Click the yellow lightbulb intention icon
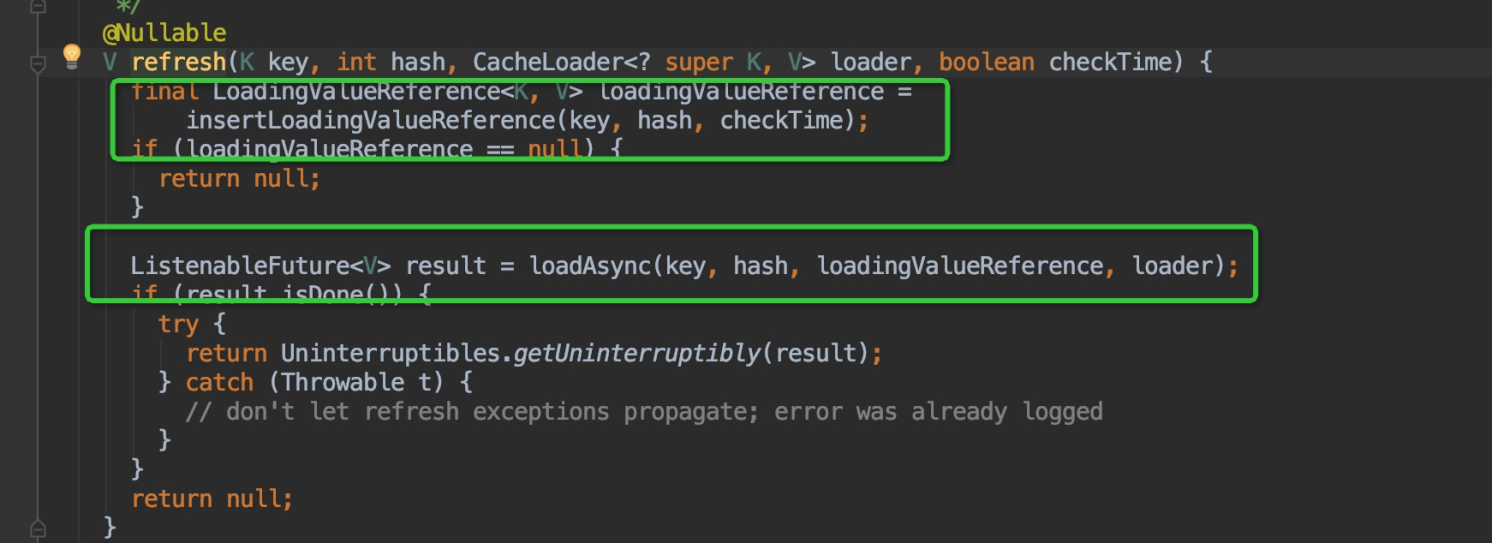The width and height of the screenshot is (1492, 543). (71, 56)
